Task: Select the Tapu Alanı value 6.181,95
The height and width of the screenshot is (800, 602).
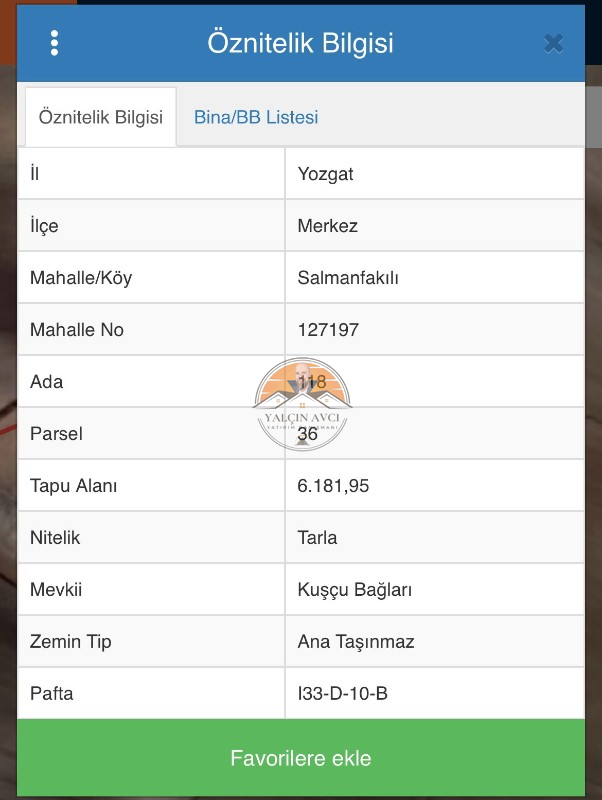Action: pyautogui.click(x=333, y=486)
